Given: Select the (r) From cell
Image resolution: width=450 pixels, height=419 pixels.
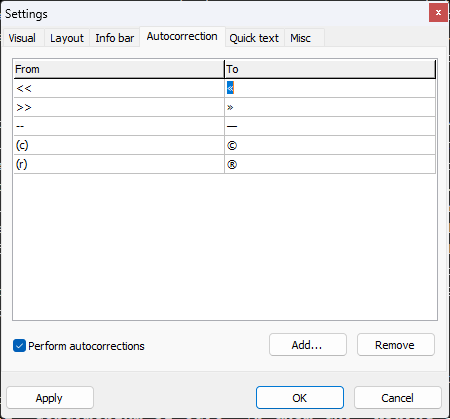Looking at the screenshot, I should [x=119, y=164].
